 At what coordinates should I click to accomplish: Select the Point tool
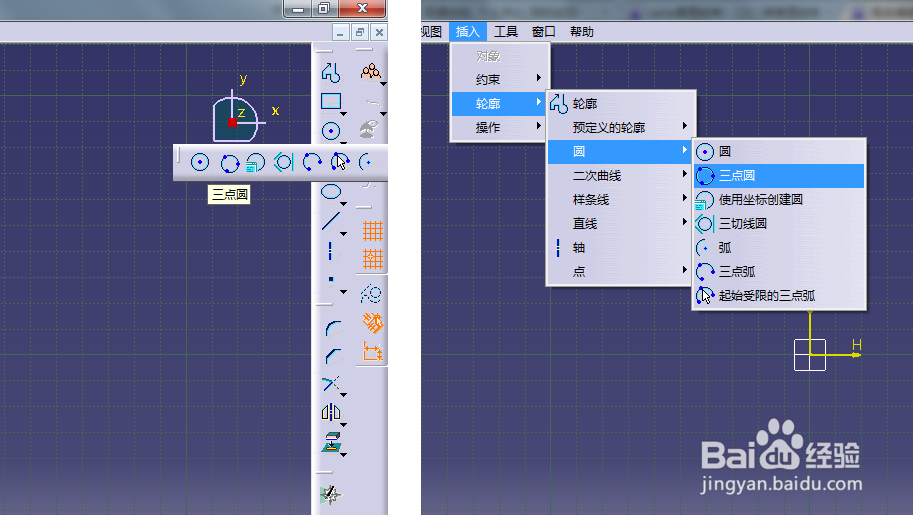tap(331, 280)
